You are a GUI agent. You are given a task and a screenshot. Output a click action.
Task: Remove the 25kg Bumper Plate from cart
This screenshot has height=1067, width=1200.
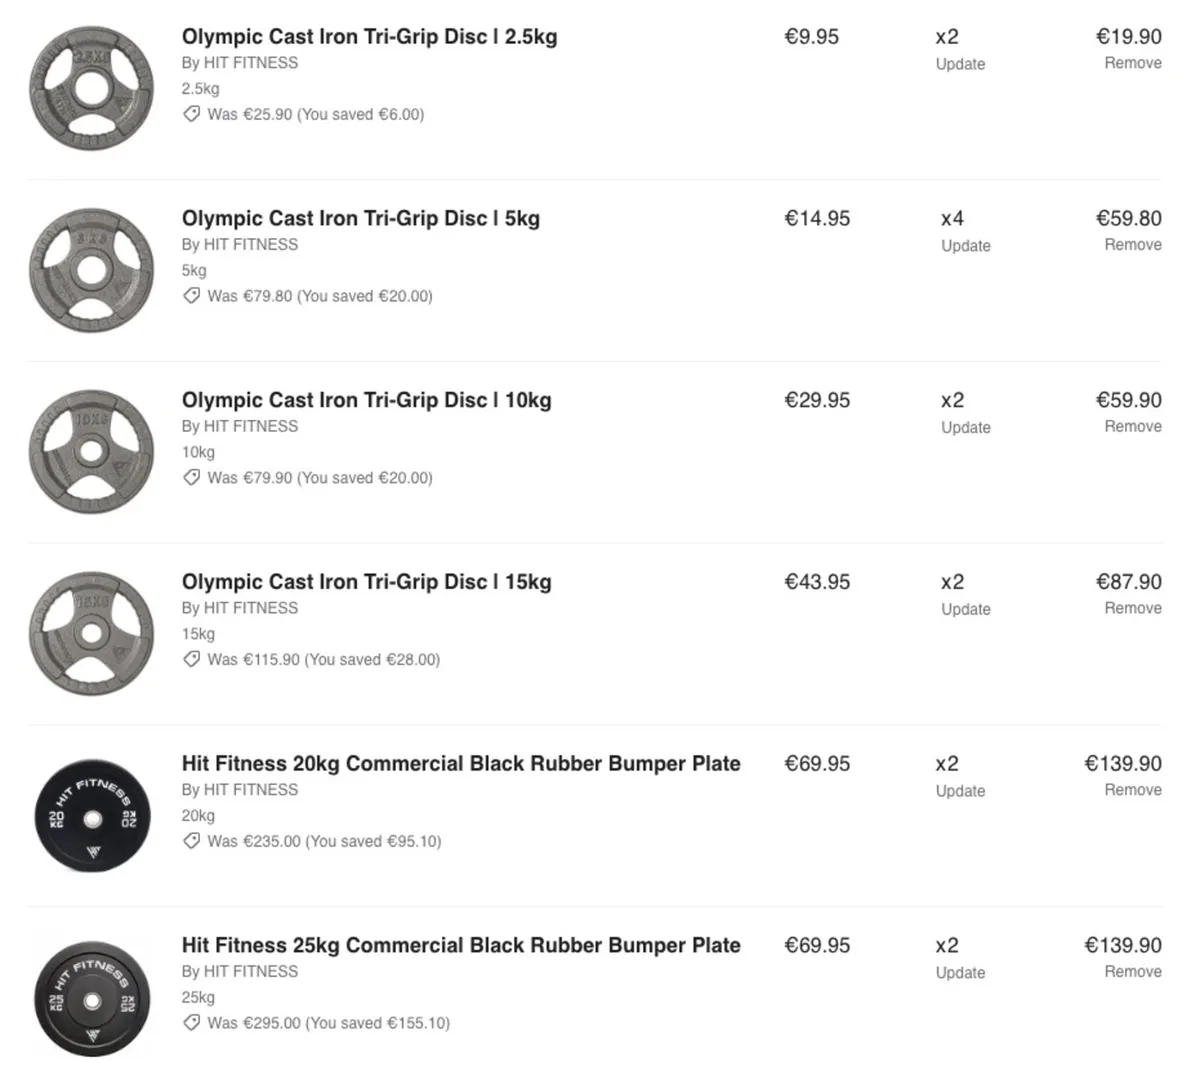1132,972
